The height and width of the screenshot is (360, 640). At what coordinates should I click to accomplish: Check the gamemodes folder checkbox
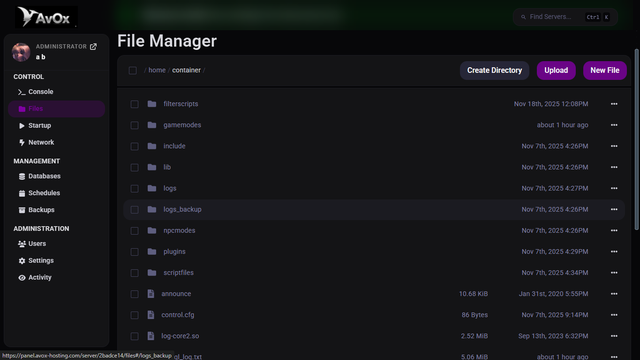tap(134, 125)
